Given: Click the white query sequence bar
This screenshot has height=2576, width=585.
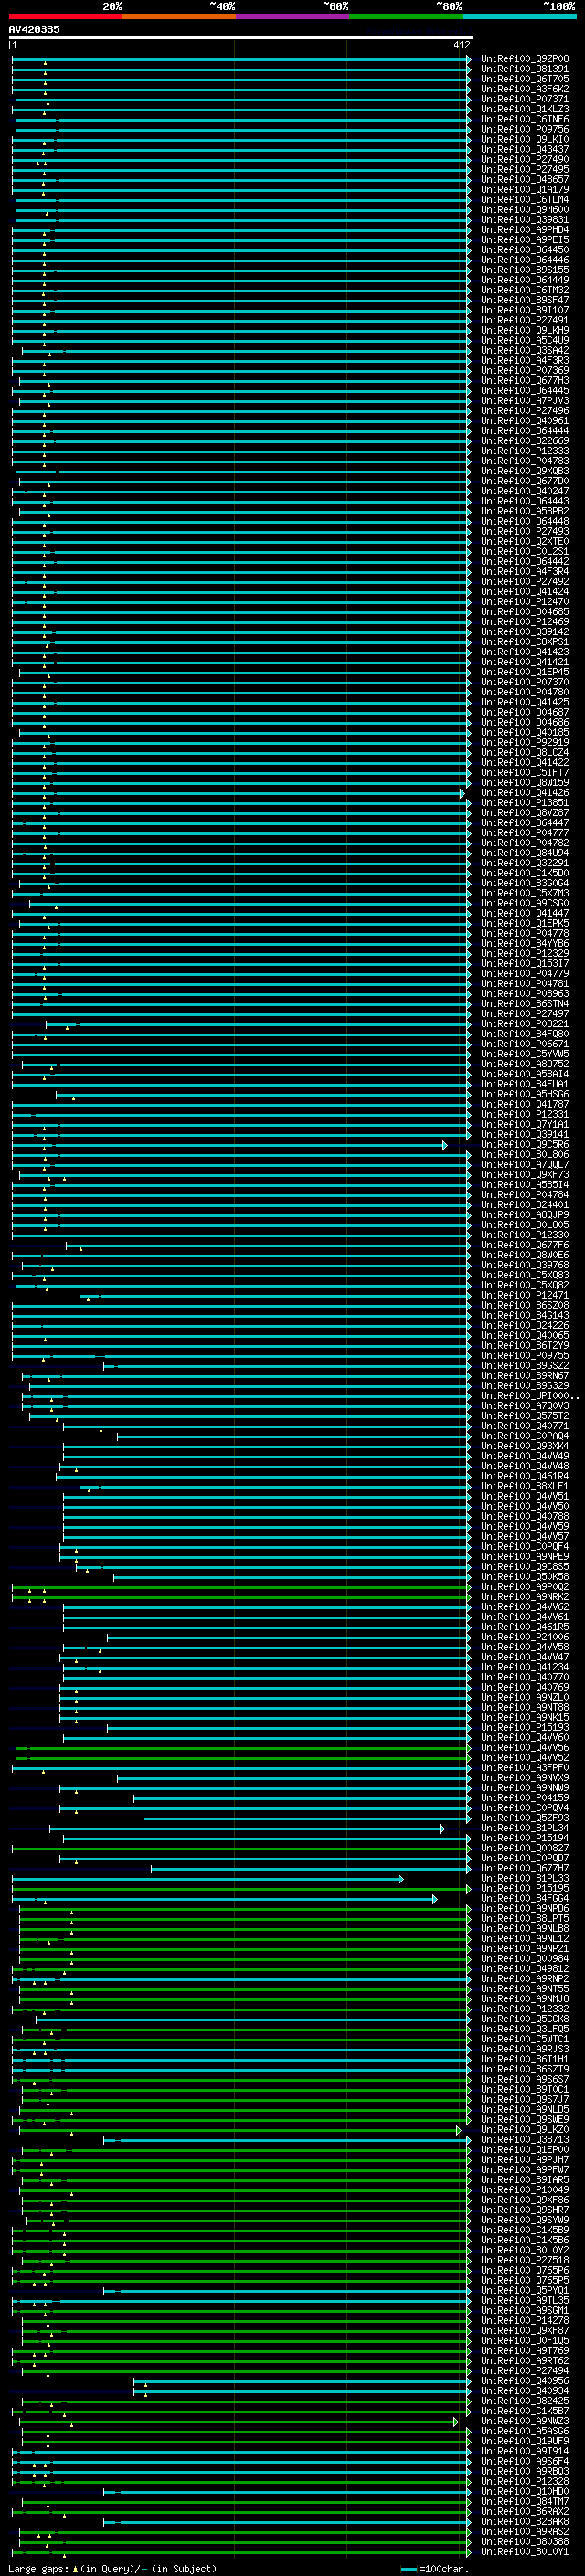Looking at the screenshot, I should [x=240, y=37].
